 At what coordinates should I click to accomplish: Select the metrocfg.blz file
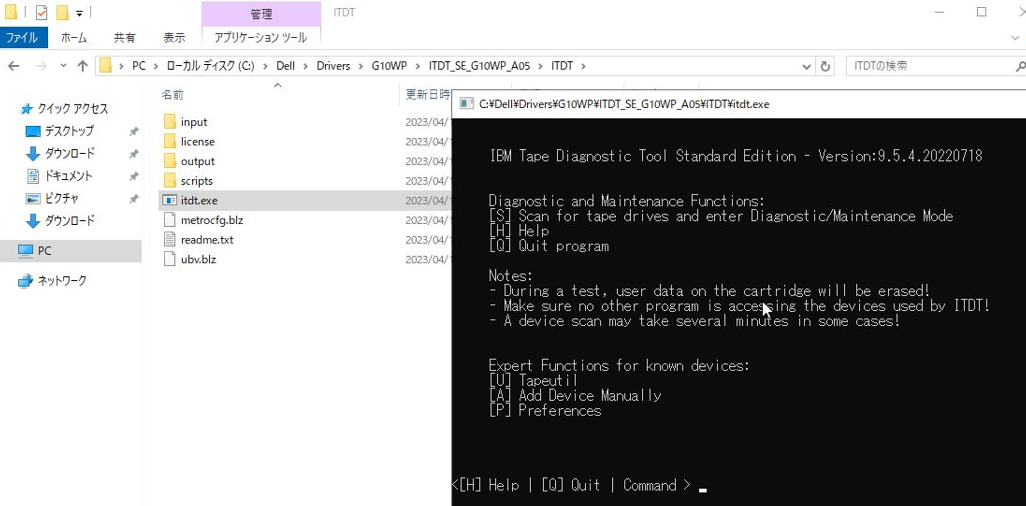point(211,220)
